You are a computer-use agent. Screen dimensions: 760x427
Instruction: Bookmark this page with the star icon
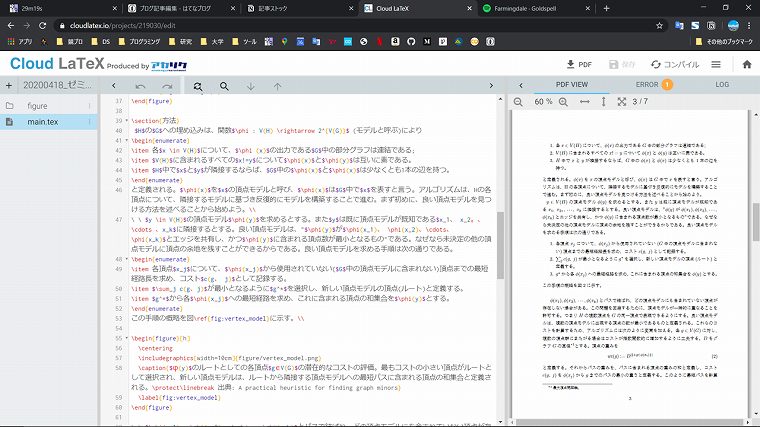(x=659, y=25)
